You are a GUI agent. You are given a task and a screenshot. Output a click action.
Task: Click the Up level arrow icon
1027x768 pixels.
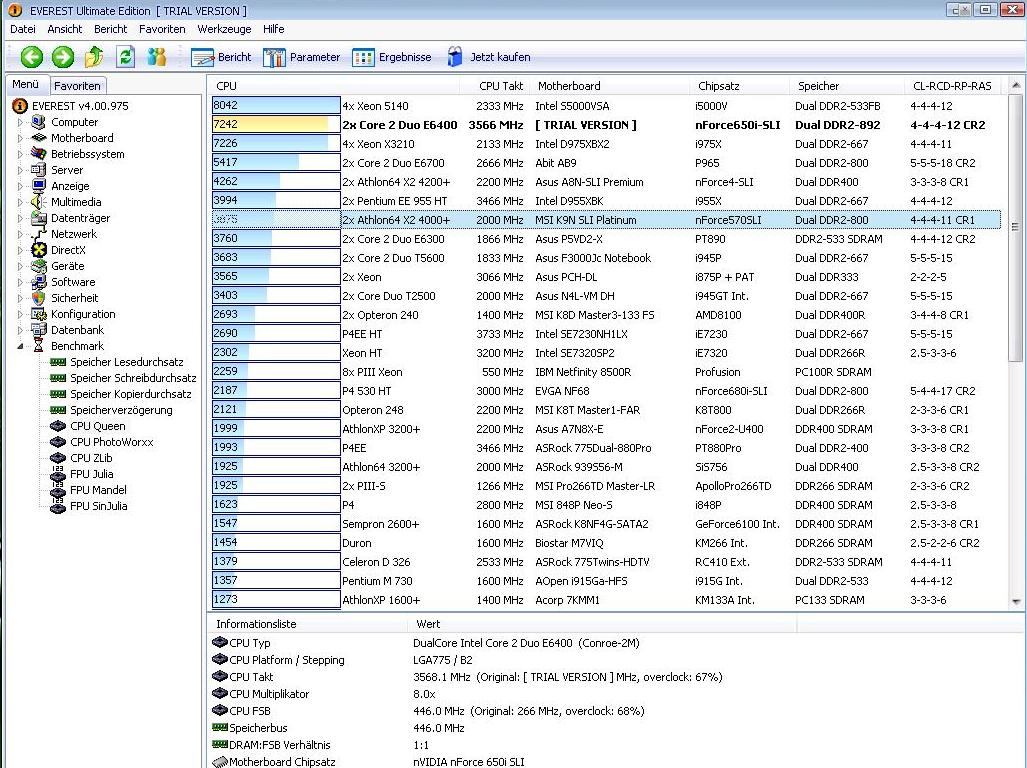pos(94,57)
